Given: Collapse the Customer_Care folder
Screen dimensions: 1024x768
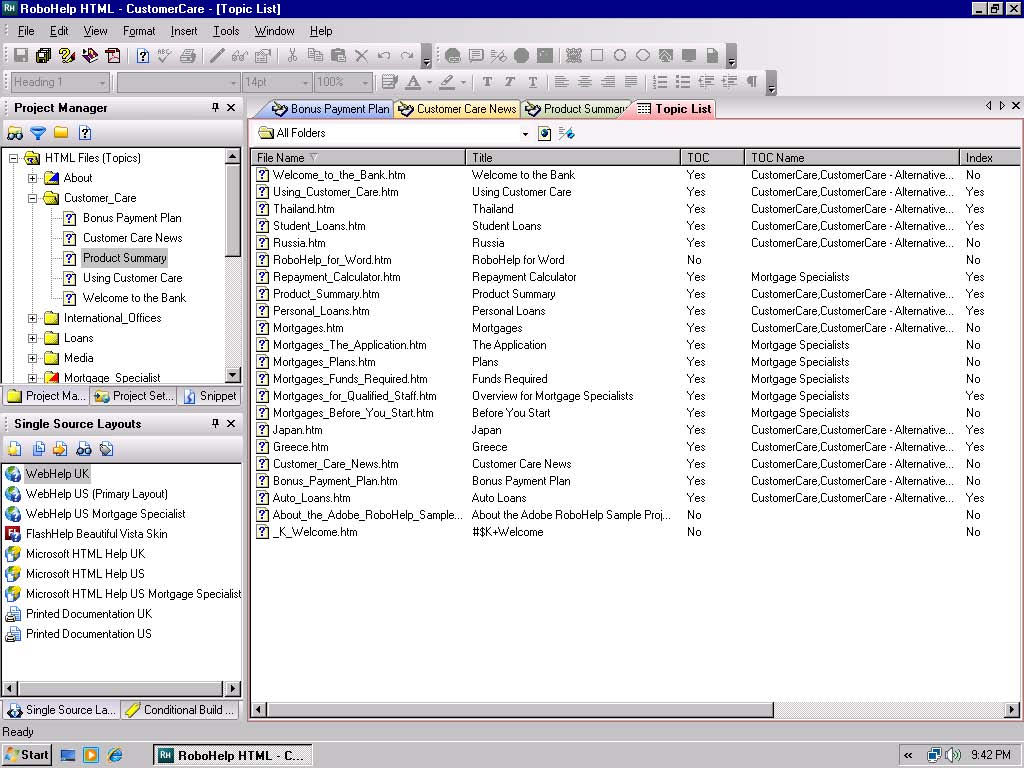Looking at the screenshot, I should (x=32, y=198).
